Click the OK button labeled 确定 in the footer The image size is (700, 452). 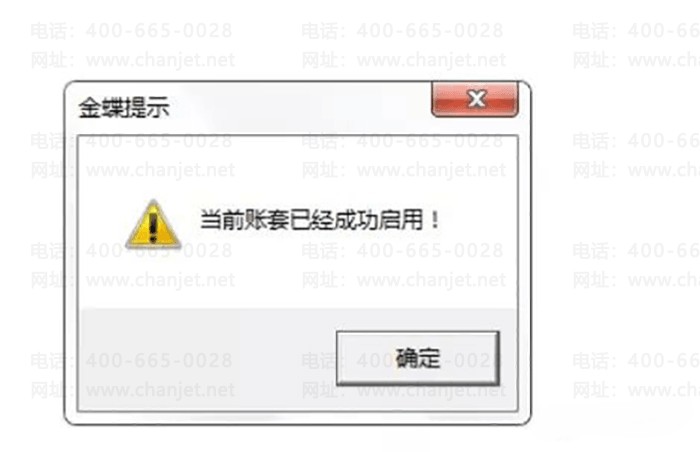(417, 358)
